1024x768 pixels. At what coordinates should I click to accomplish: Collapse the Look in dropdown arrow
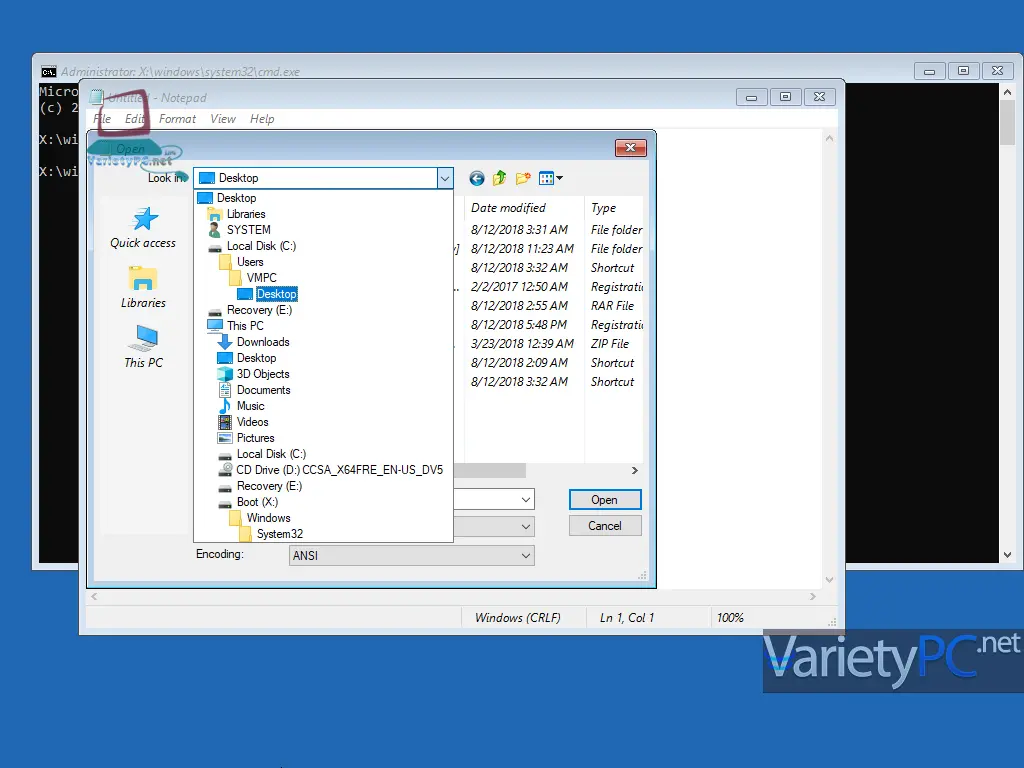(445, 178)
